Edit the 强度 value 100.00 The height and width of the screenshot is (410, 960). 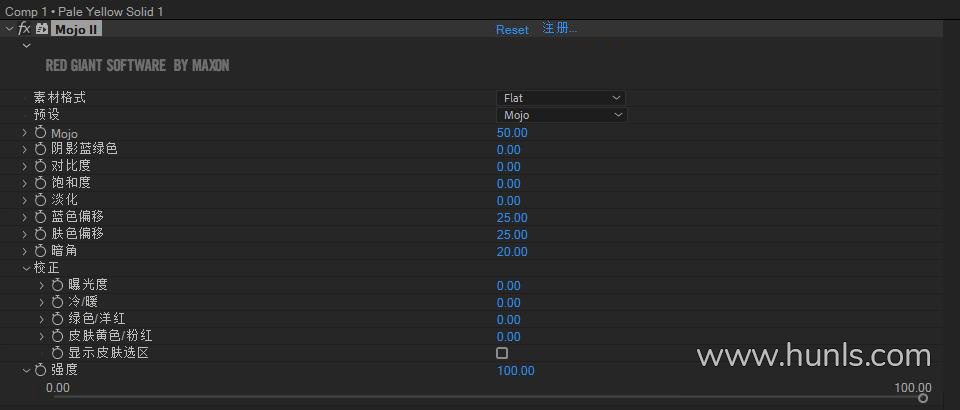(516, 371)
